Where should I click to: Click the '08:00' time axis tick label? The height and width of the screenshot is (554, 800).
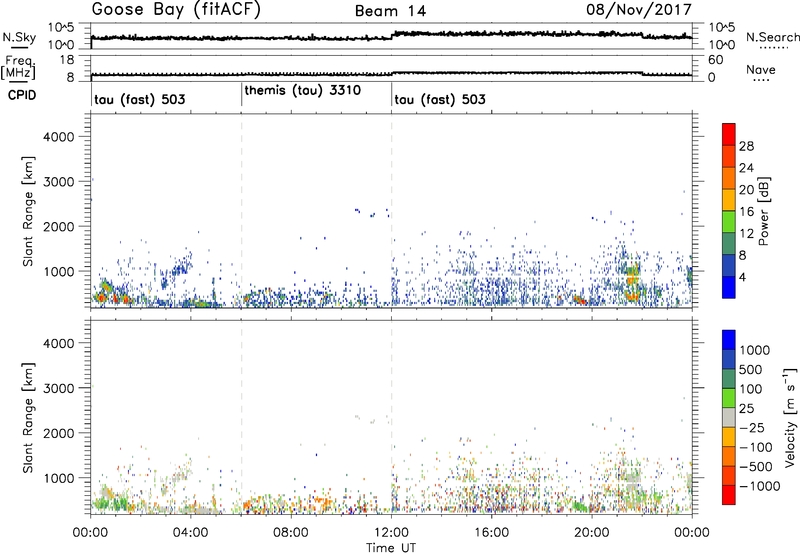[x=291, y=533]
